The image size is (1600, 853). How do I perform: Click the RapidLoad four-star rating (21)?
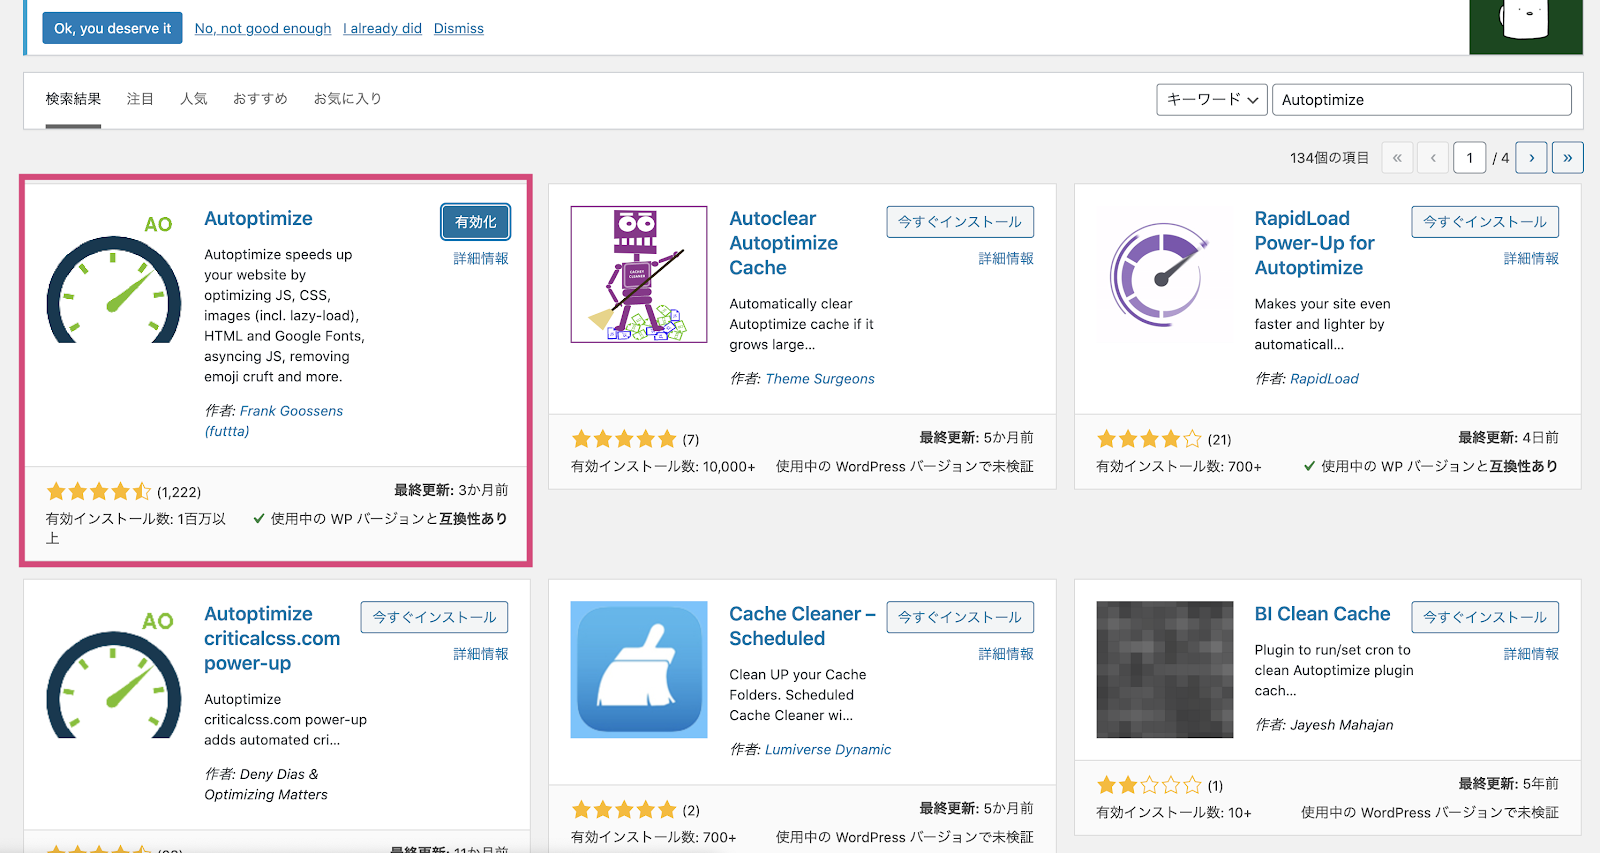coord(1149,439)
